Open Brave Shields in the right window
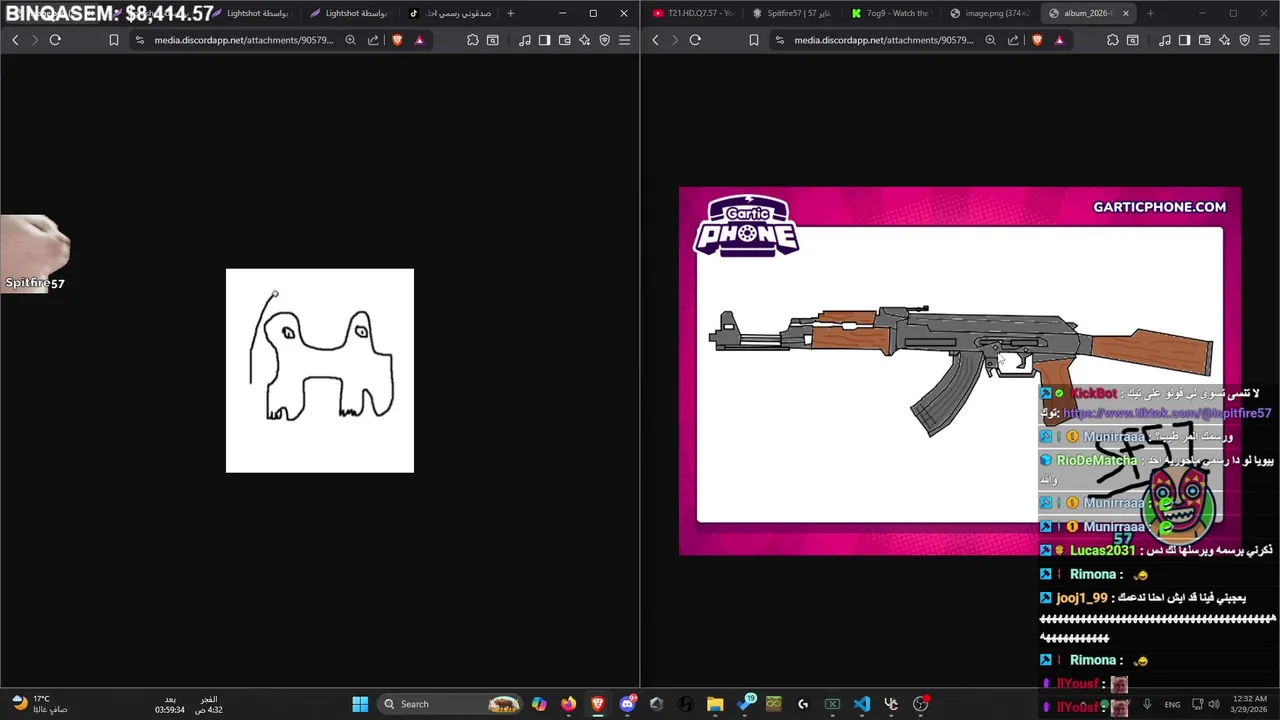Viewport: 1280px width, 720px height. [x=1037, y=40]
